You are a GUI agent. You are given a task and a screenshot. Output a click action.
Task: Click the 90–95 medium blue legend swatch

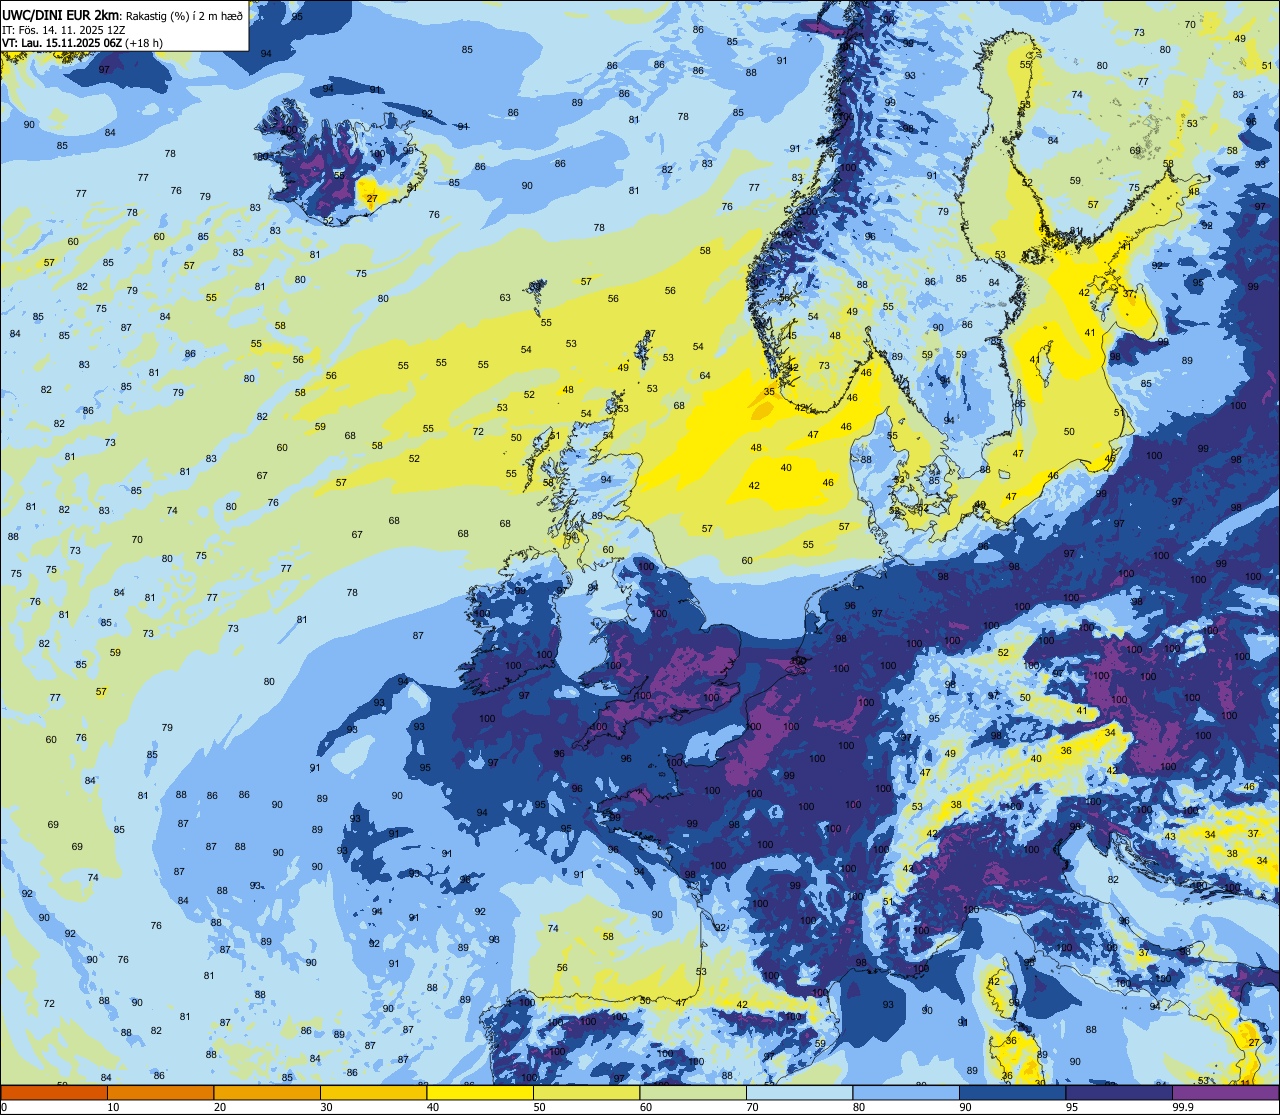click(1012, 1092)
